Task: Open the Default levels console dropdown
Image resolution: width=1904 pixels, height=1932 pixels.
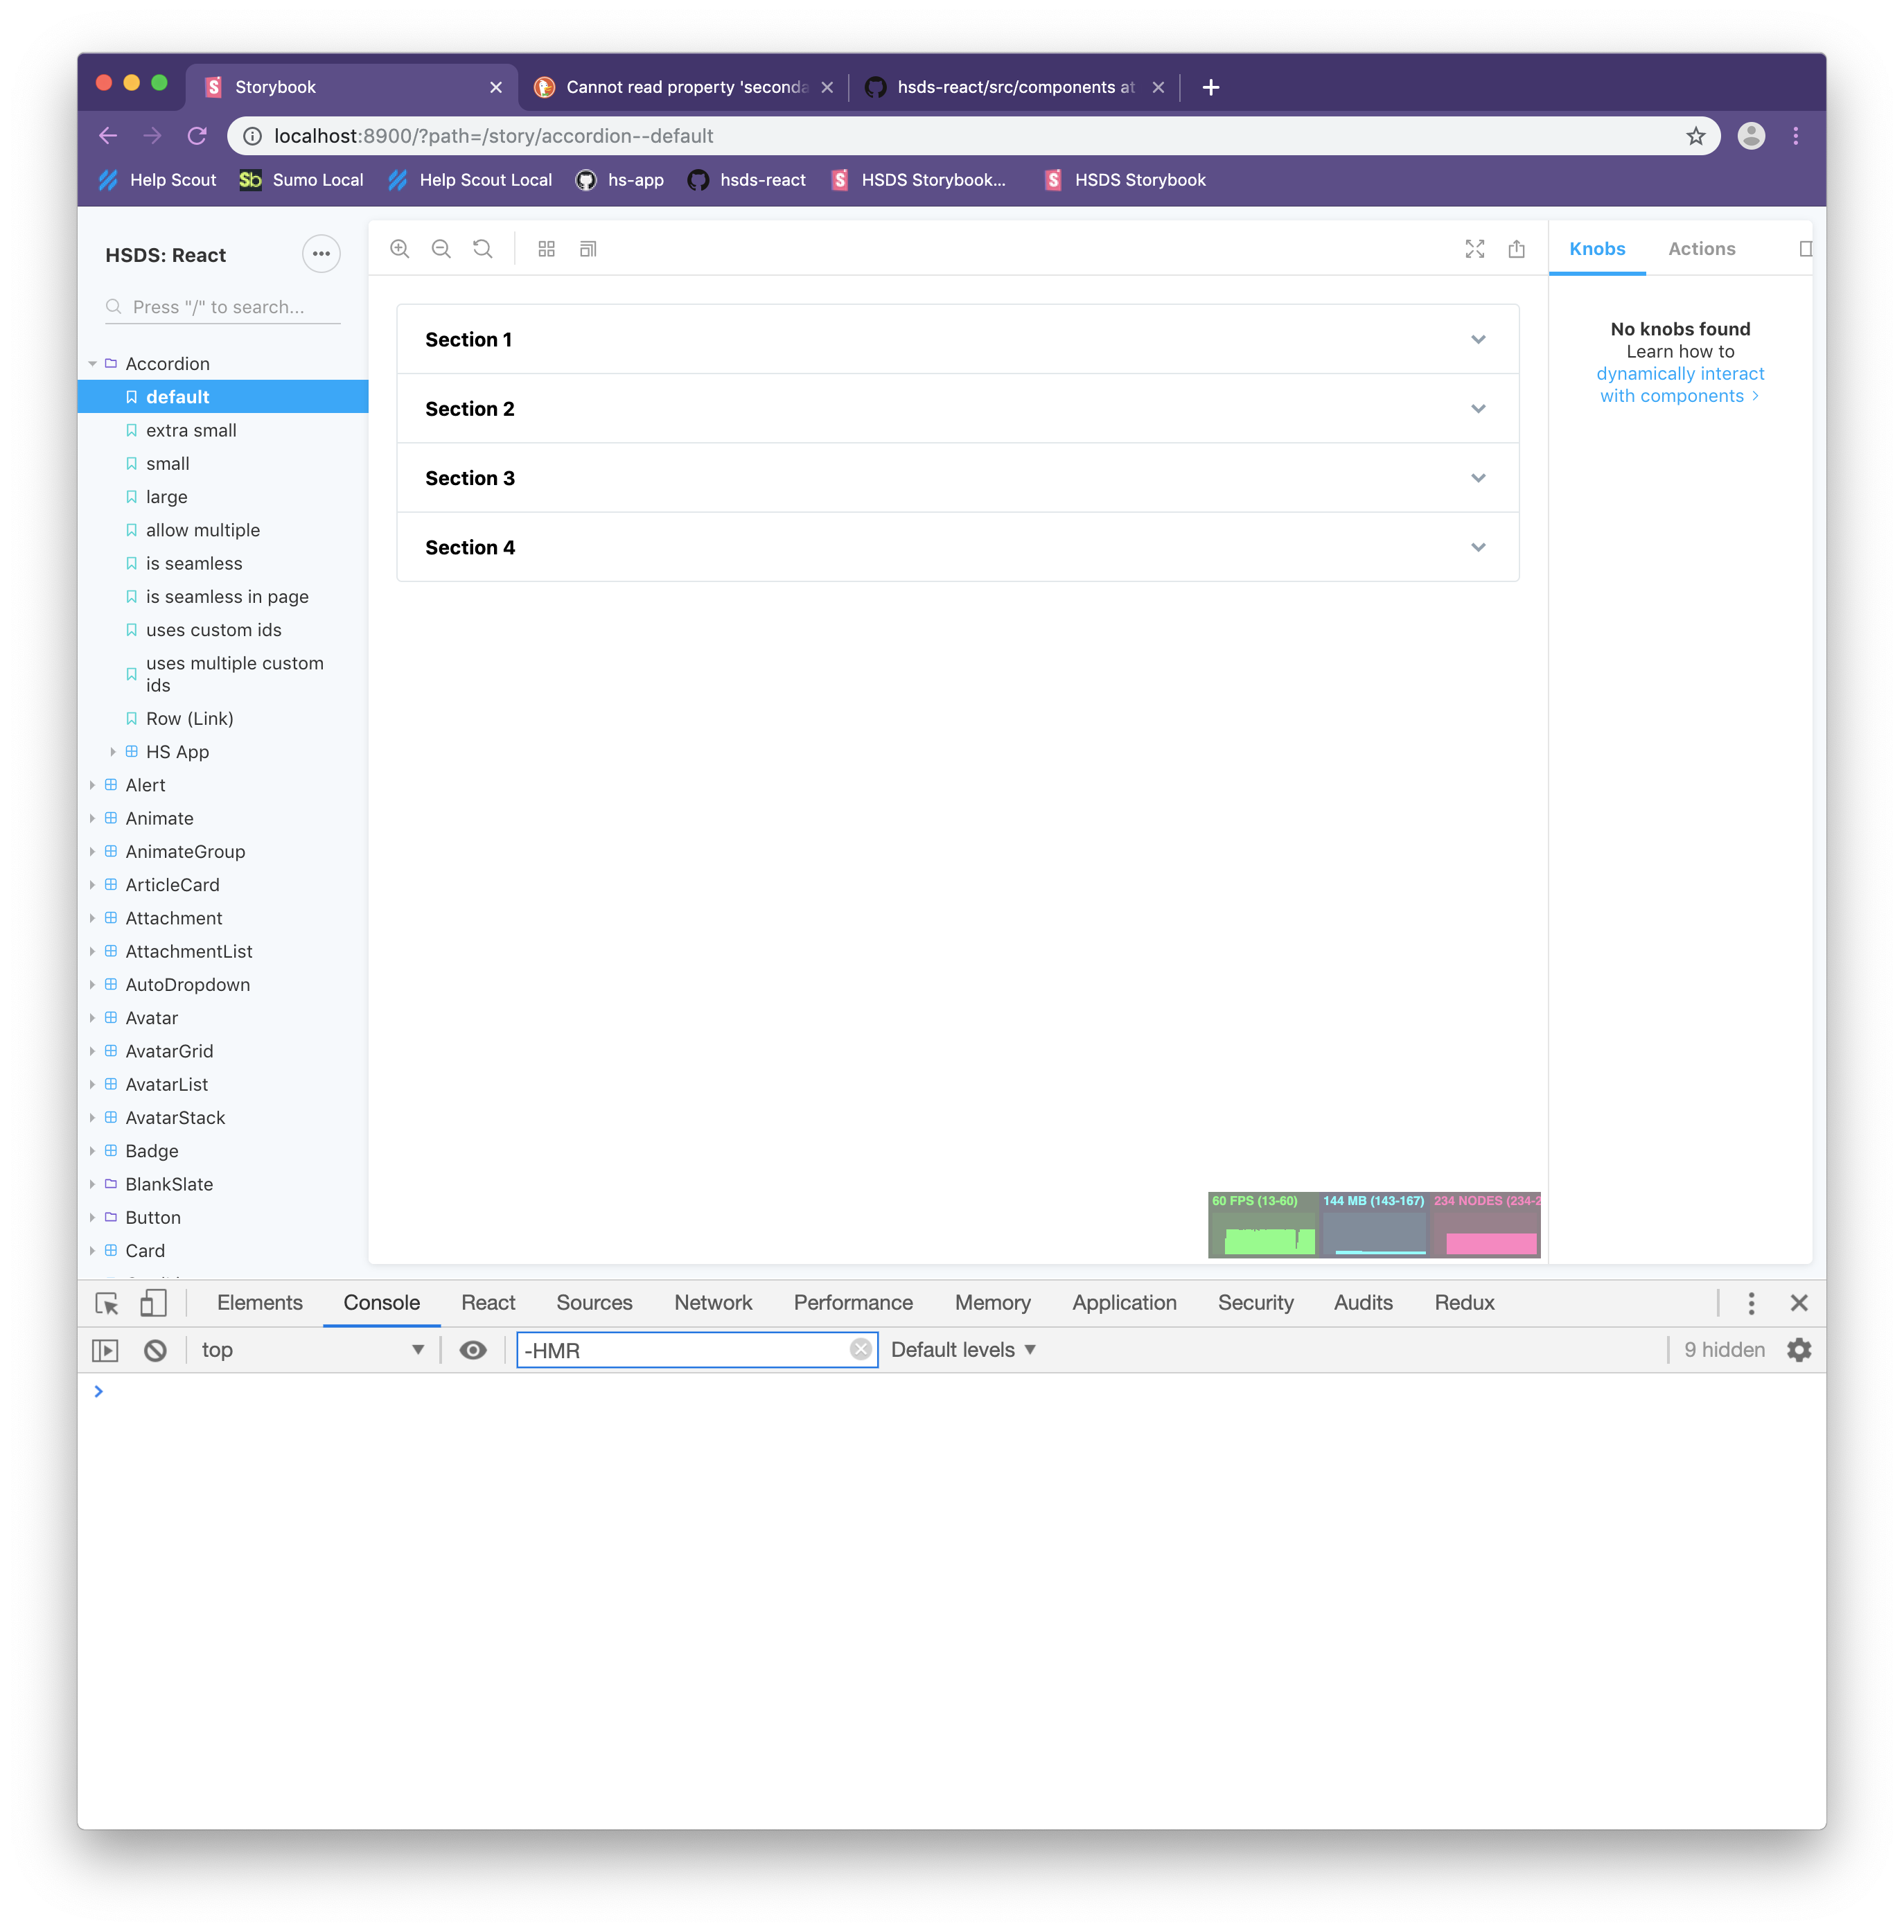Action: [964, 1350]
